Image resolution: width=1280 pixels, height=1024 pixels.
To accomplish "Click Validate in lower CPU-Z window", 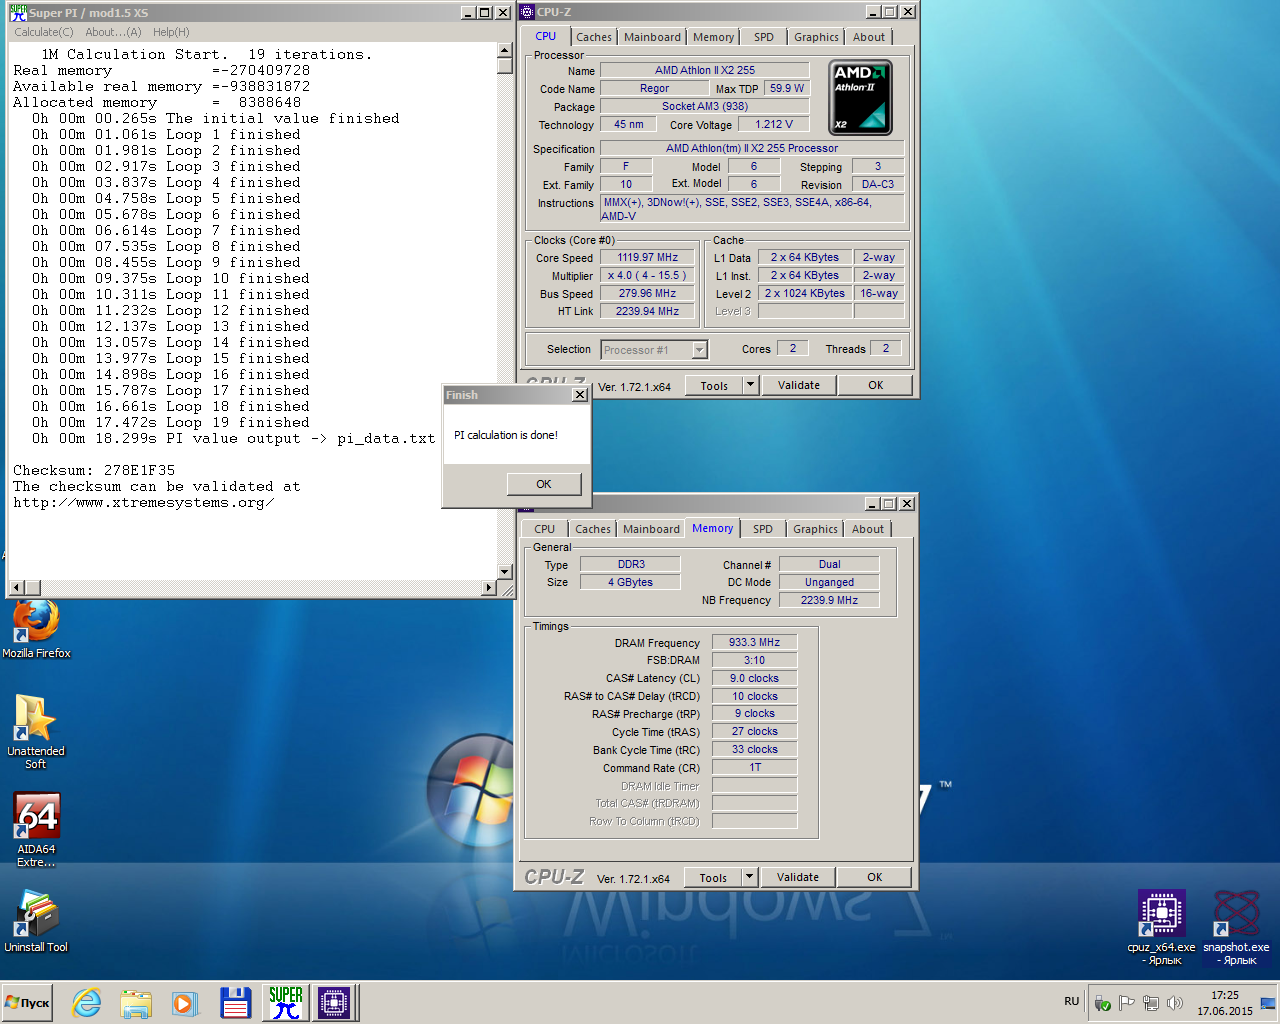I will [x=798, y=877].
